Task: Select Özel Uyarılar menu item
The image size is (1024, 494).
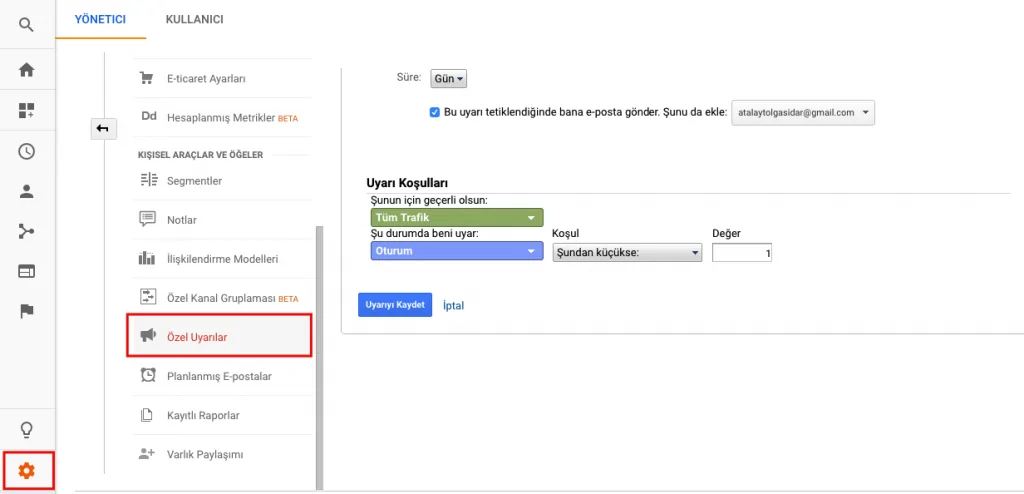Action: 219,335
